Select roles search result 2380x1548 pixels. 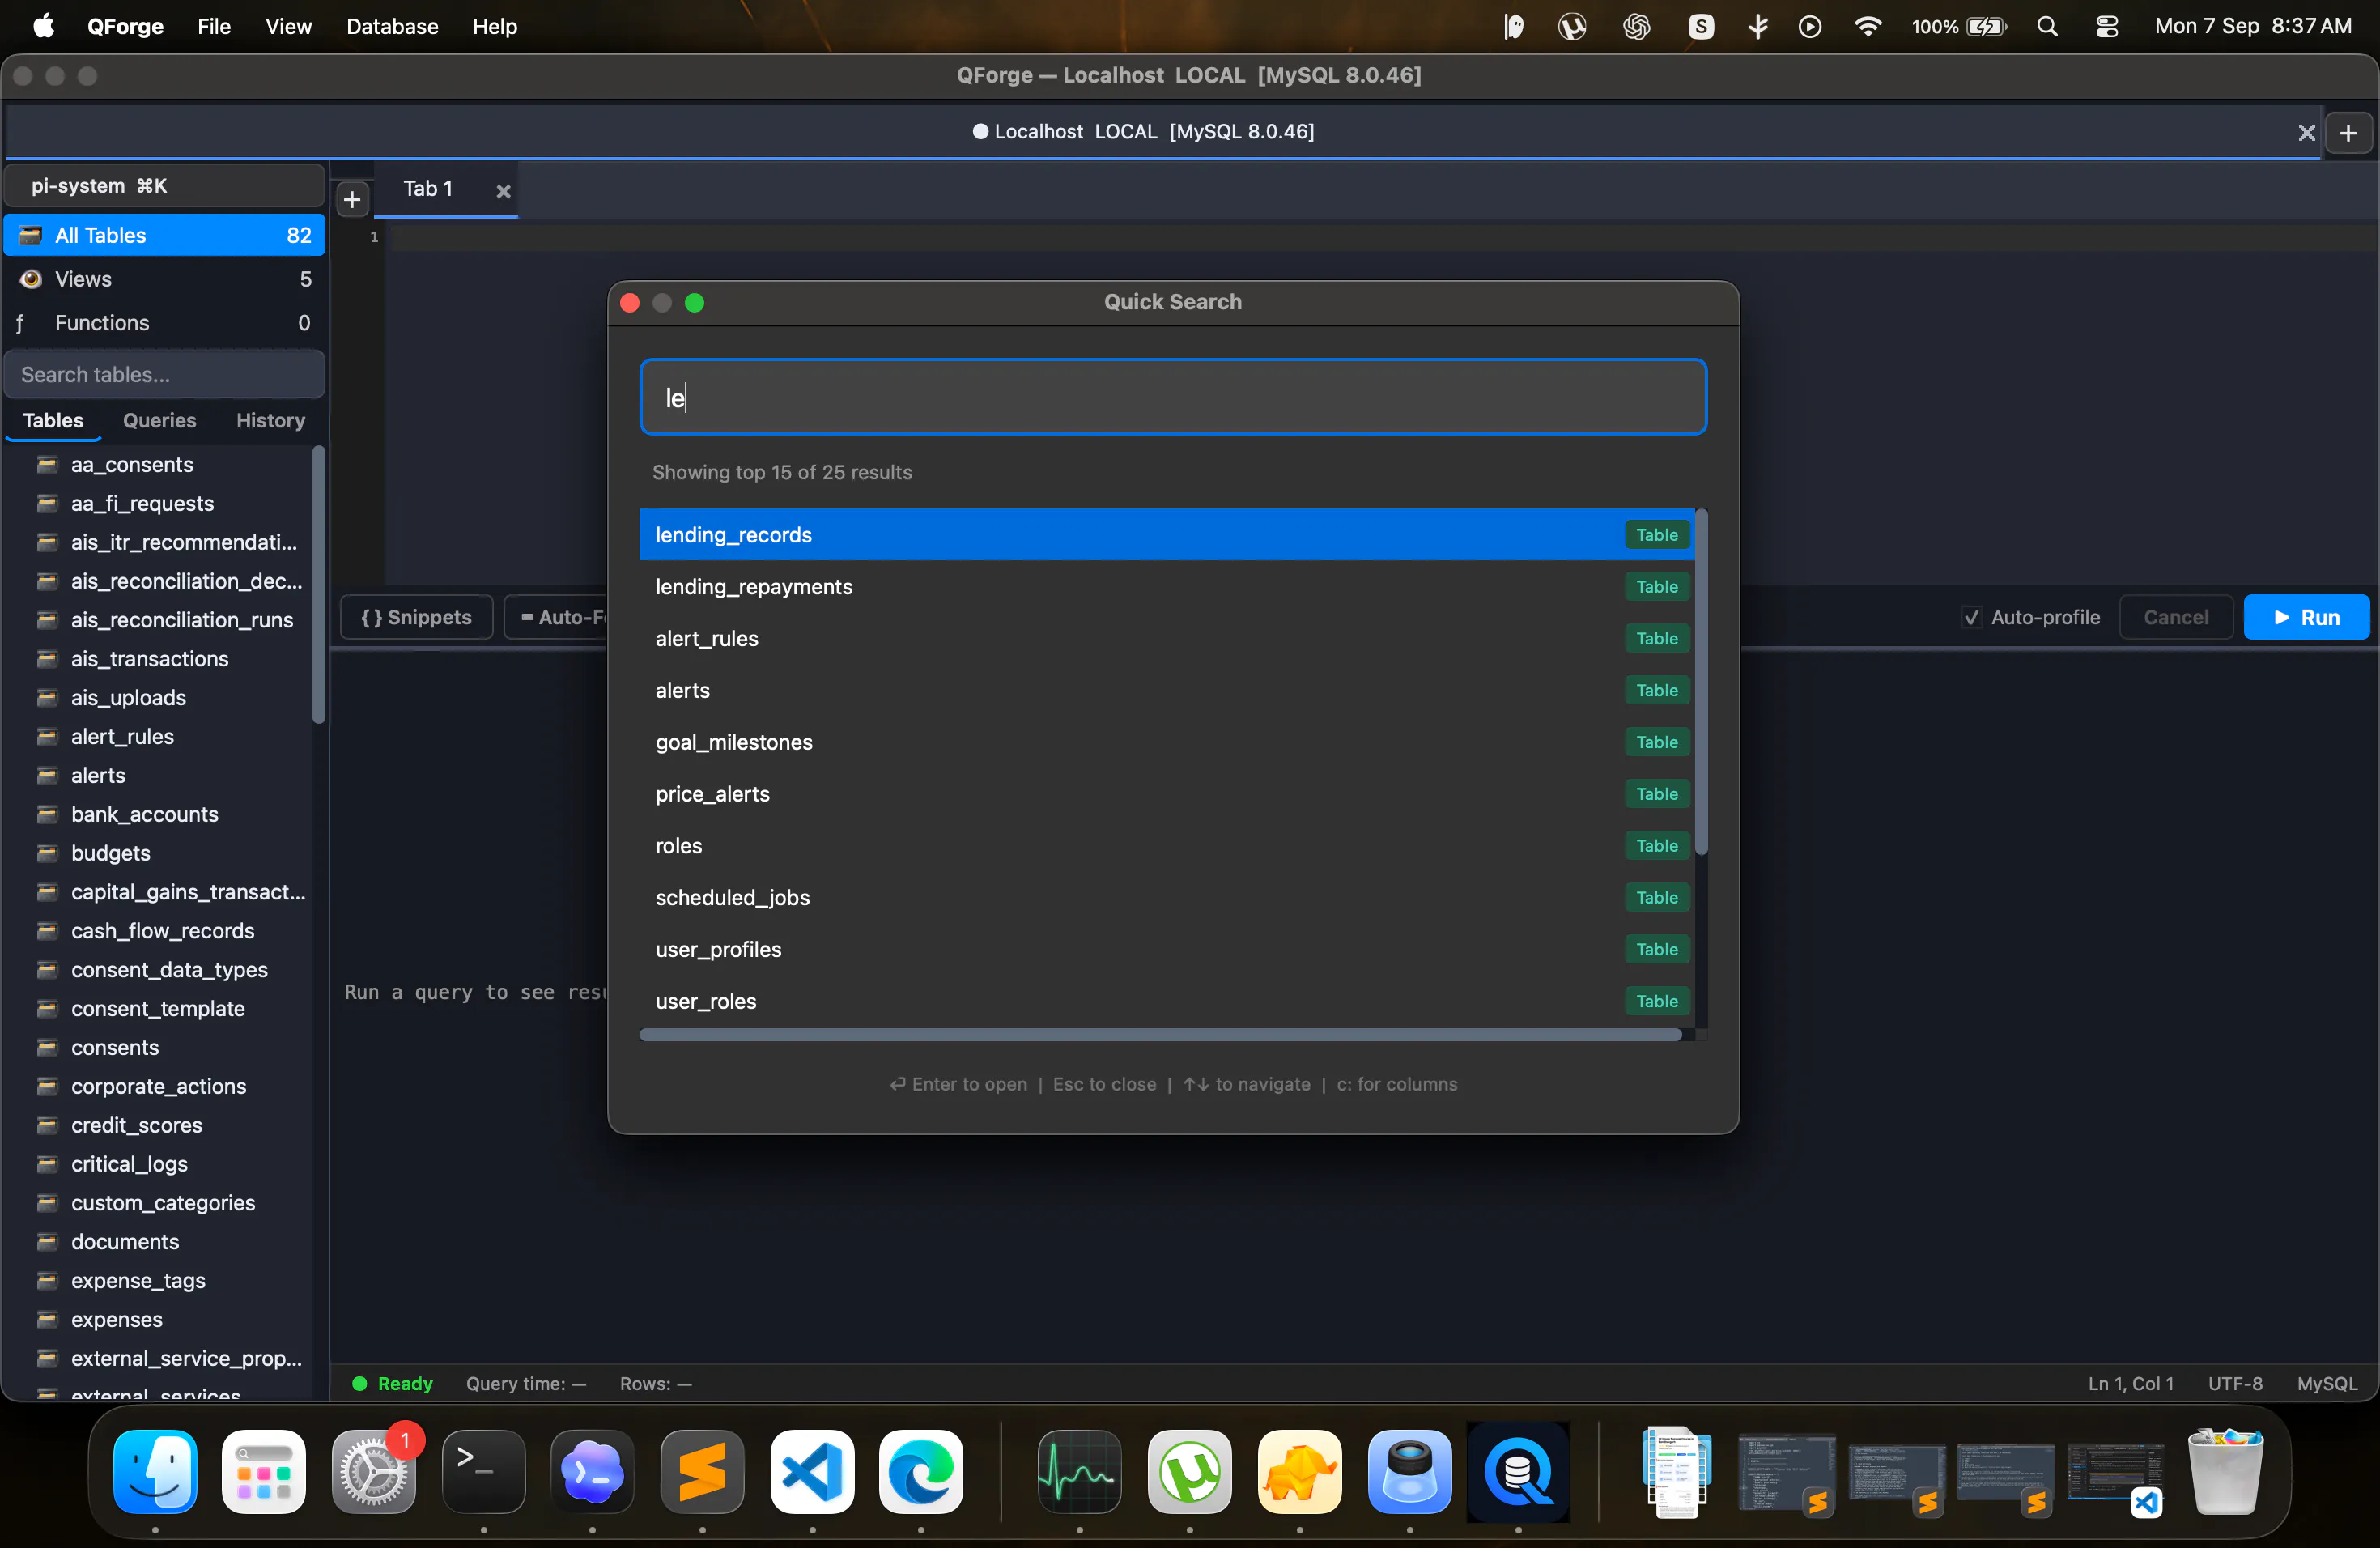click(1166, 846)
